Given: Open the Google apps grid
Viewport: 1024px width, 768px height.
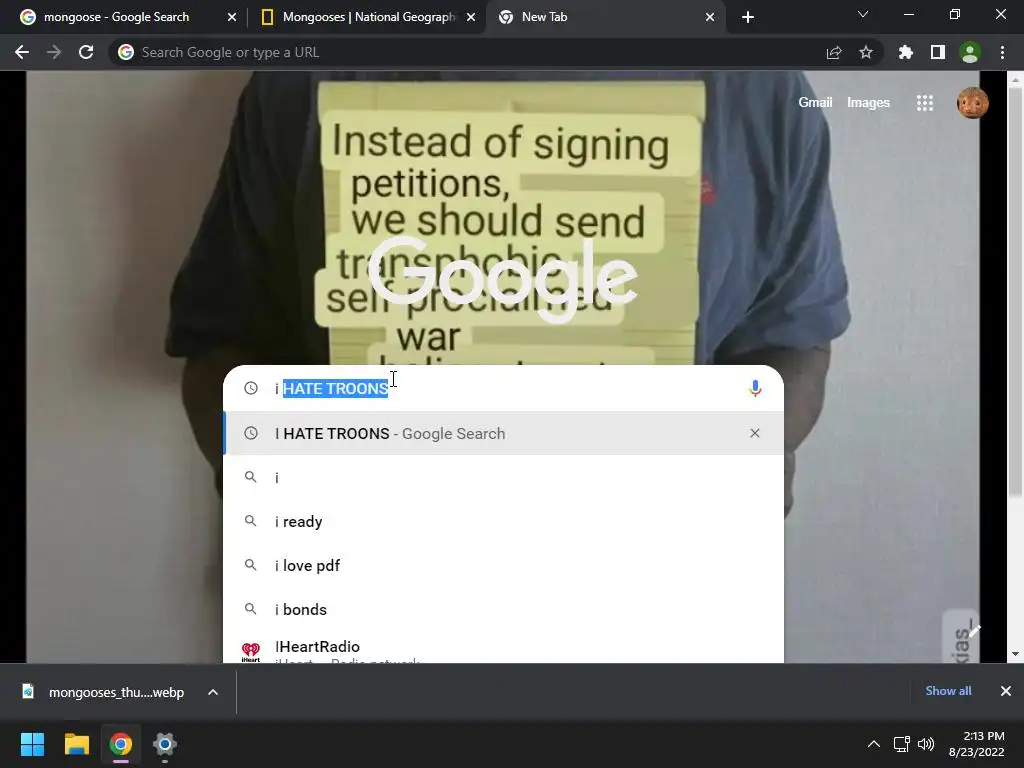Looking at the screenshot, I should pos(925,103).
